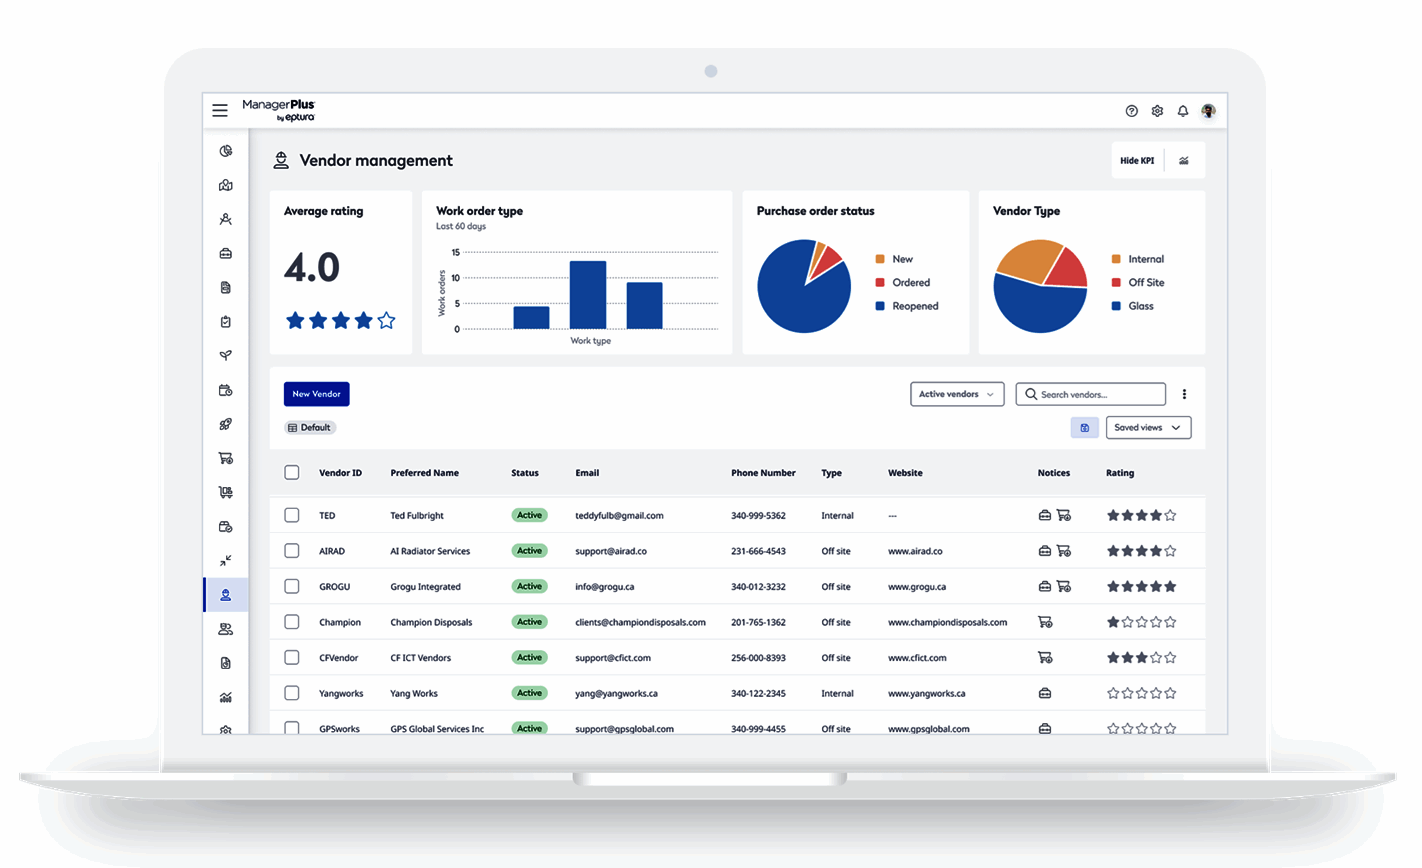Open the user avatar profile menu
Image resolution: width=1422 pixels, height=868 pixels.
[1208, 111]
